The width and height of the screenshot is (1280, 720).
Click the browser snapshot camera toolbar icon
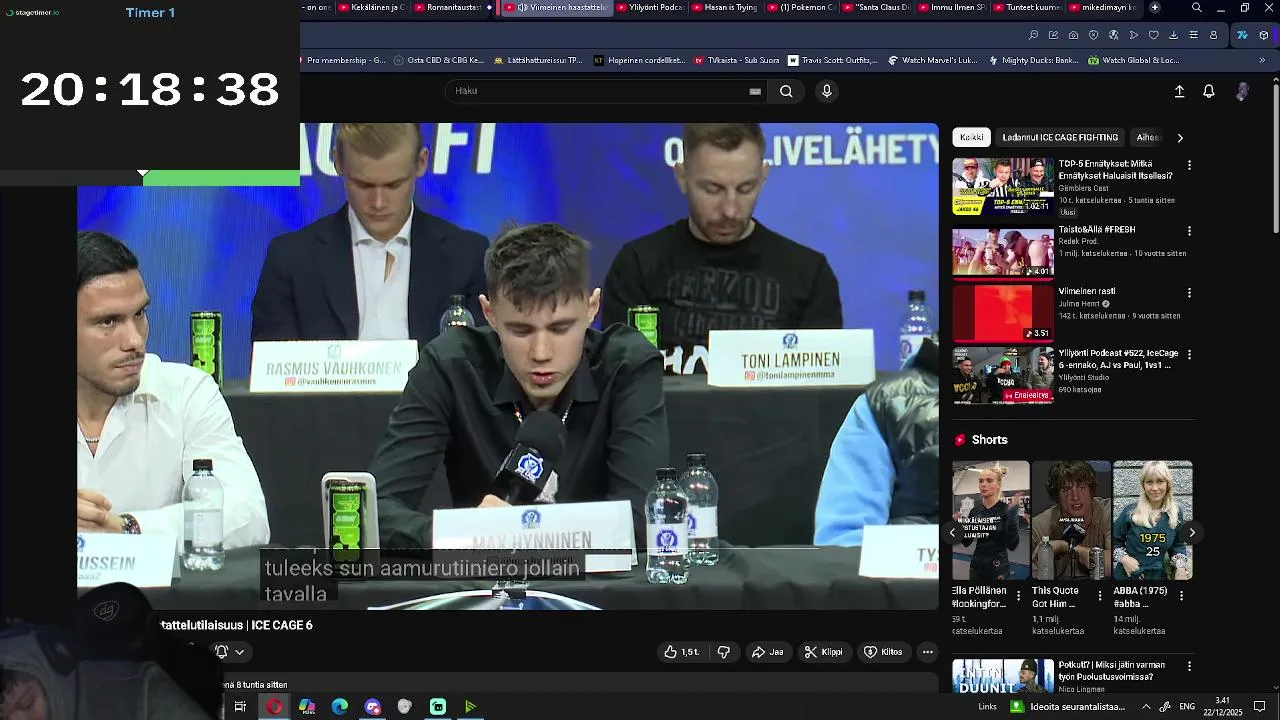tap(1073, 35)
